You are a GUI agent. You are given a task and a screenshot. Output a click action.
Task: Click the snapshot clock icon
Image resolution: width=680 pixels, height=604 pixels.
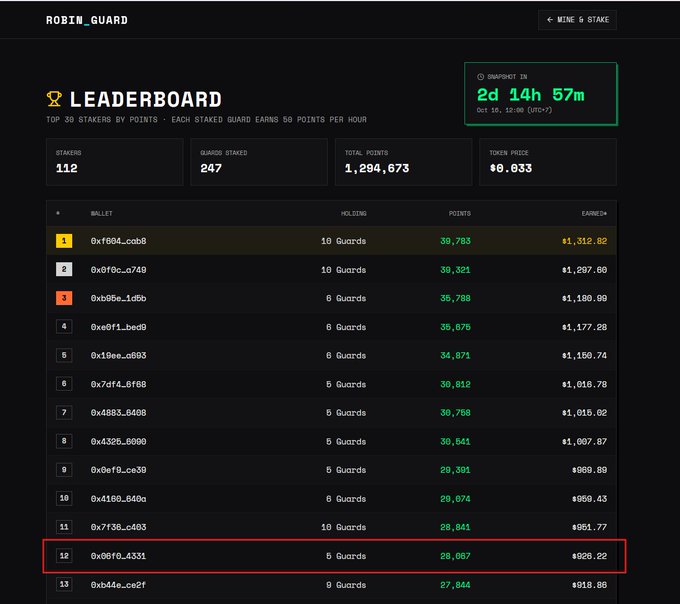481,77
